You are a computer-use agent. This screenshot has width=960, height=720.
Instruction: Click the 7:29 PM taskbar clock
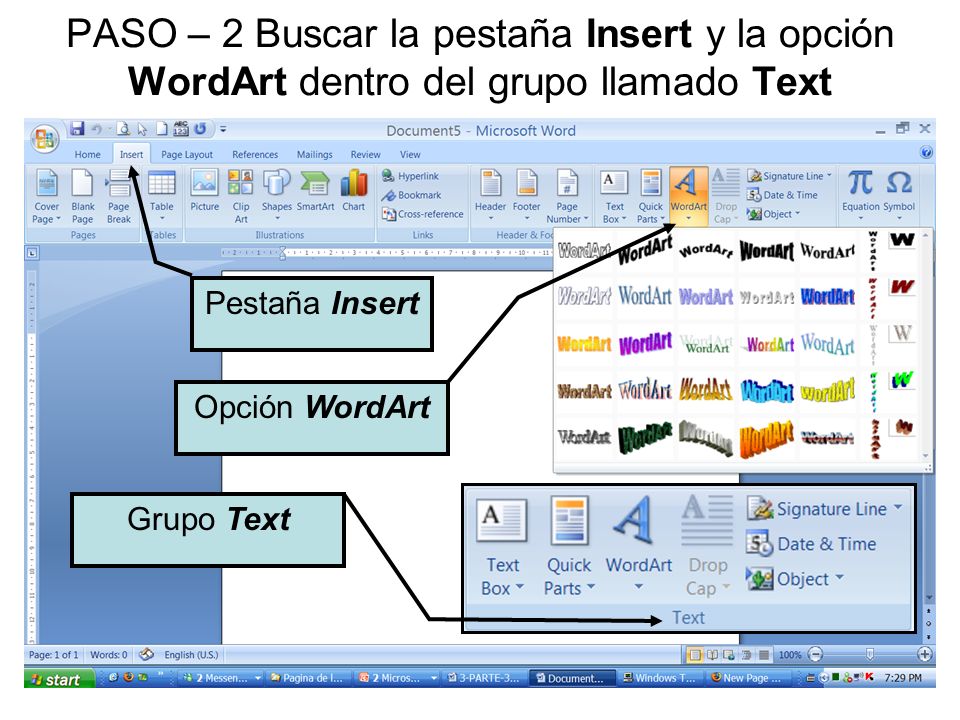click(903, 678)
